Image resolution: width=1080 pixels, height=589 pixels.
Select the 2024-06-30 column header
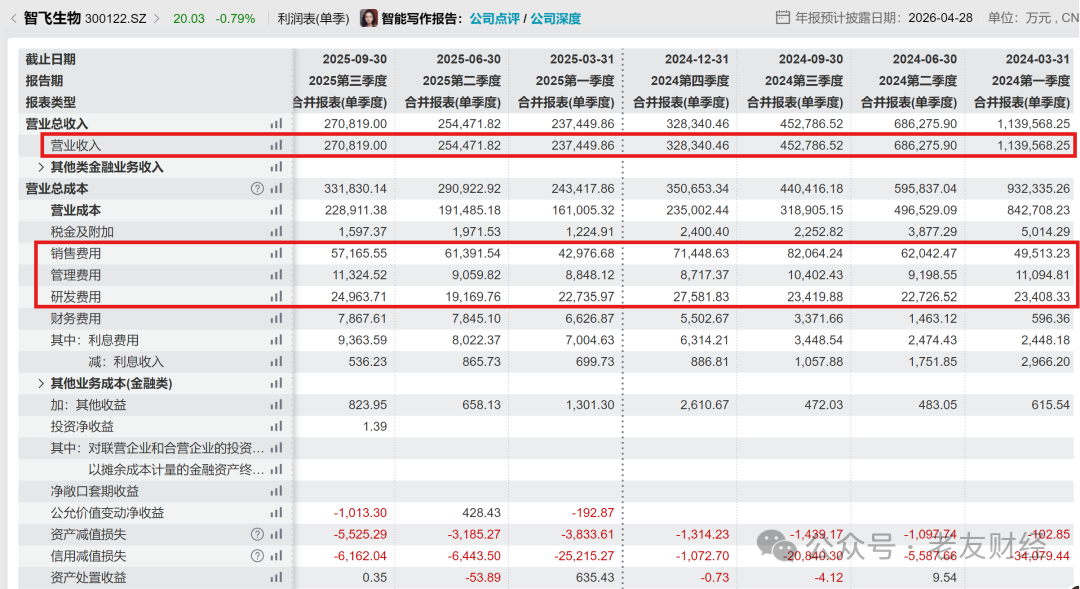pos(925,59)
